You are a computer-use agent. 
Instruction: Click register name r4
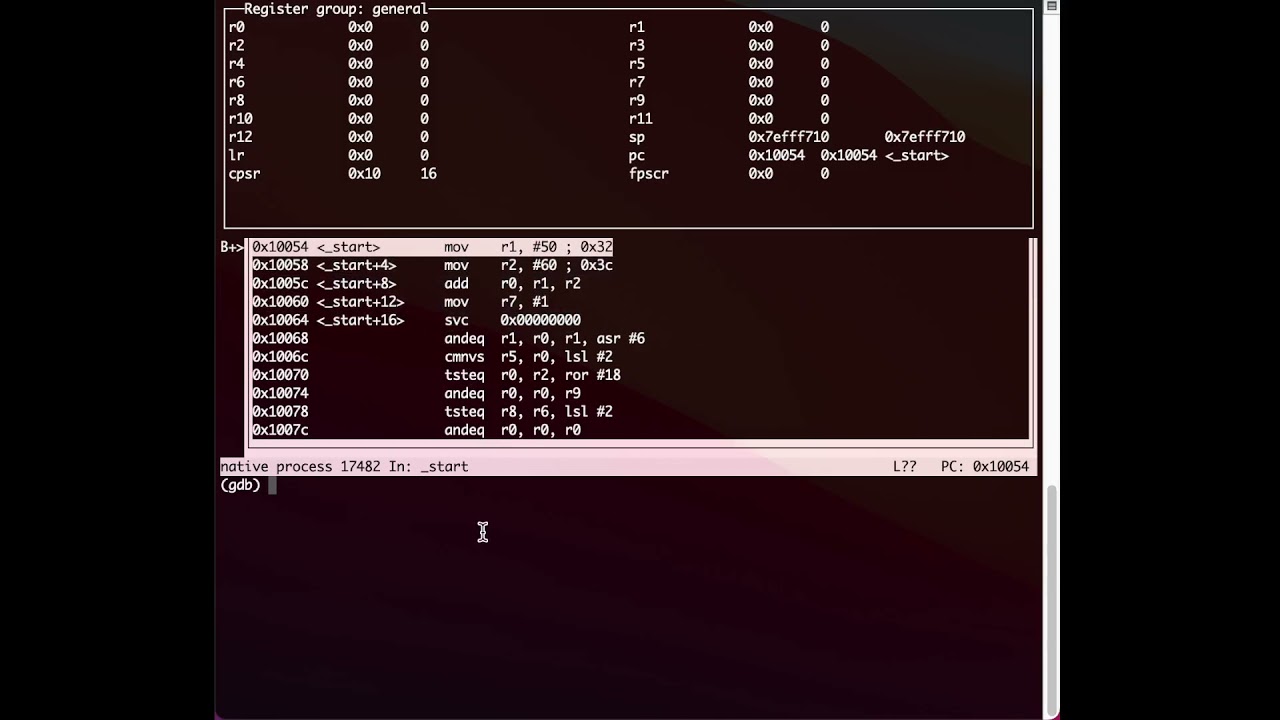click(236, 64)
